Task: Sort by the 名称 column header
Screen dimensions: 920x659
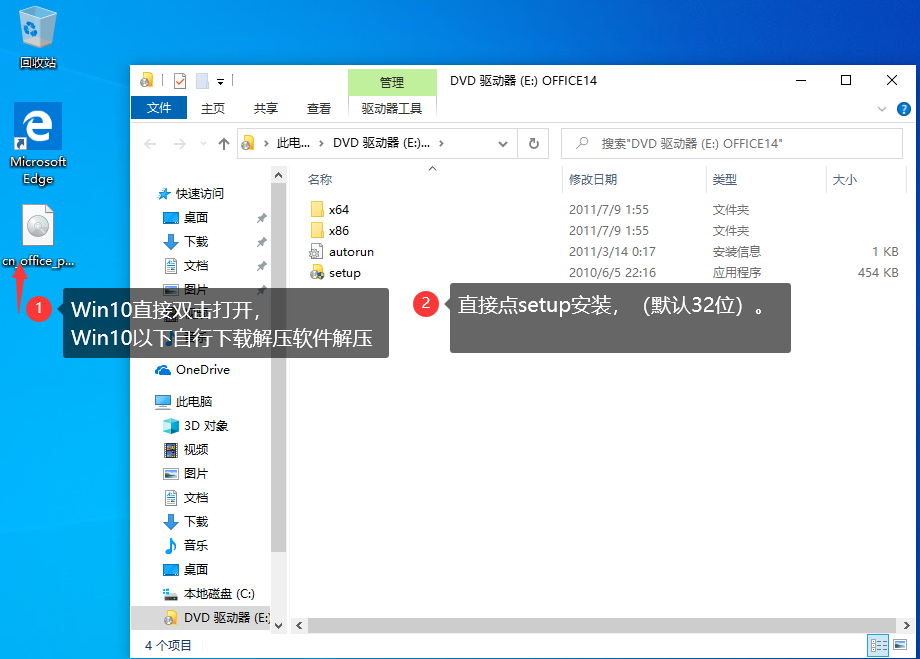Action: [320, 180]
